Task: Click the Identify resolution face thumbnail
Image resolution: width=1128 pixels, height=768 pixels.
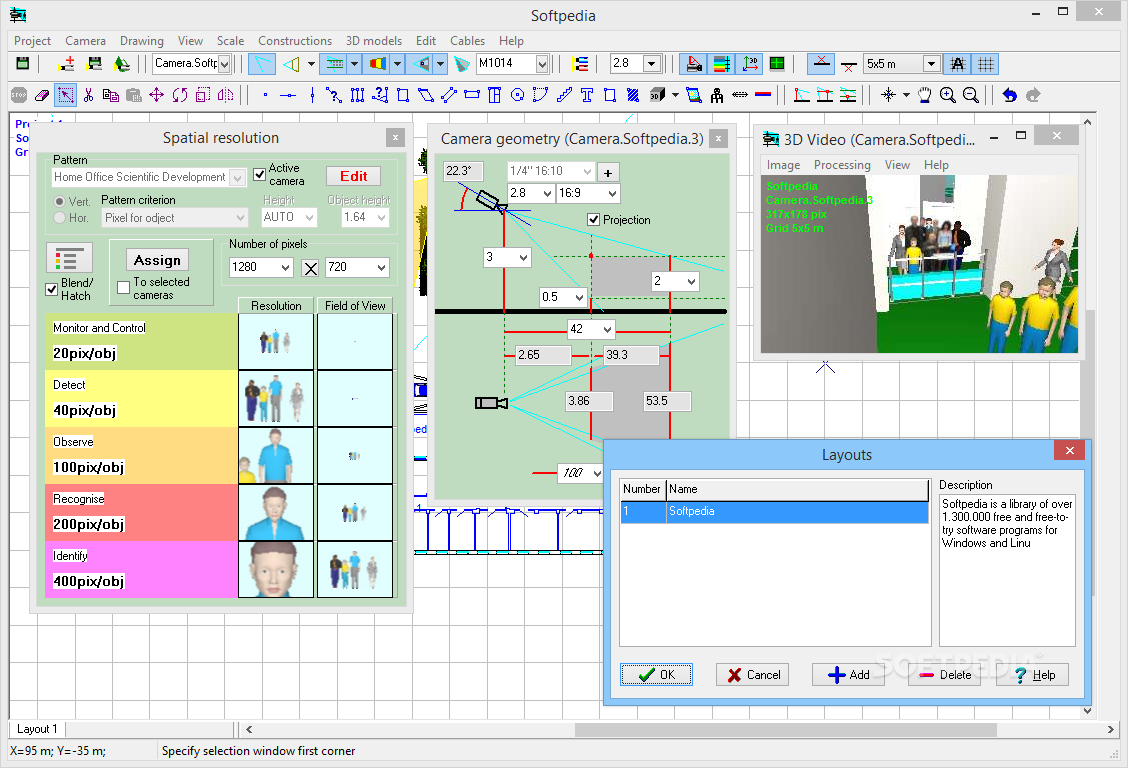Action: click(x=276, y=570)
